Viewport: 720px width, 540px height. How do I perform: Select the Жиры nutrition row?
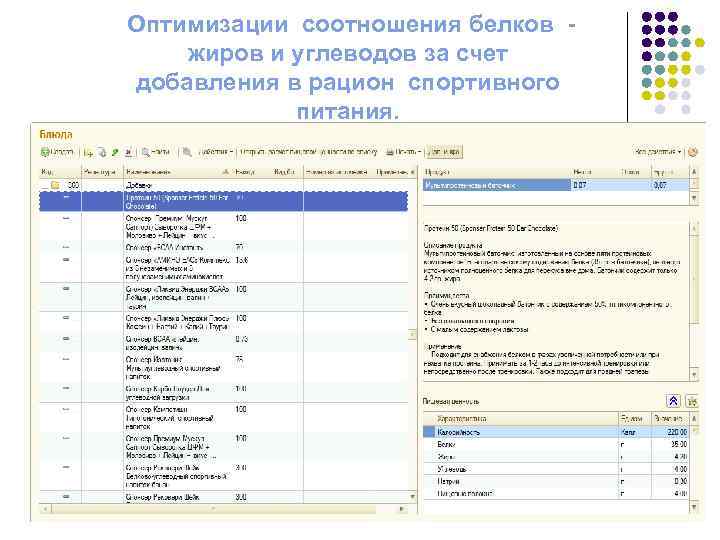(x=556, y=457)
